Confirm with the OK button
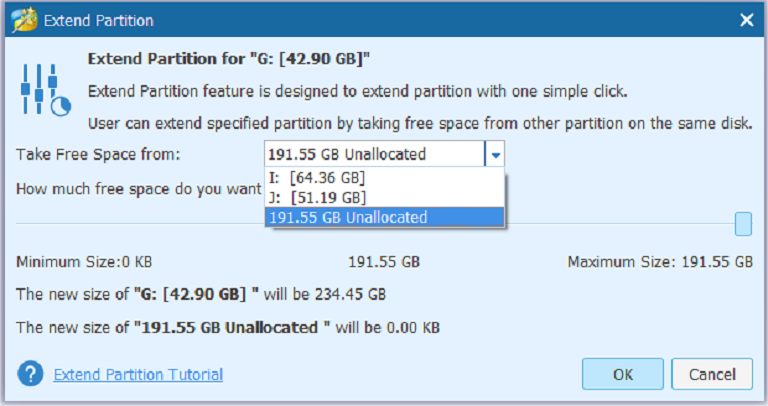Viewport: 768px width, 406px height. click(623, 374)
